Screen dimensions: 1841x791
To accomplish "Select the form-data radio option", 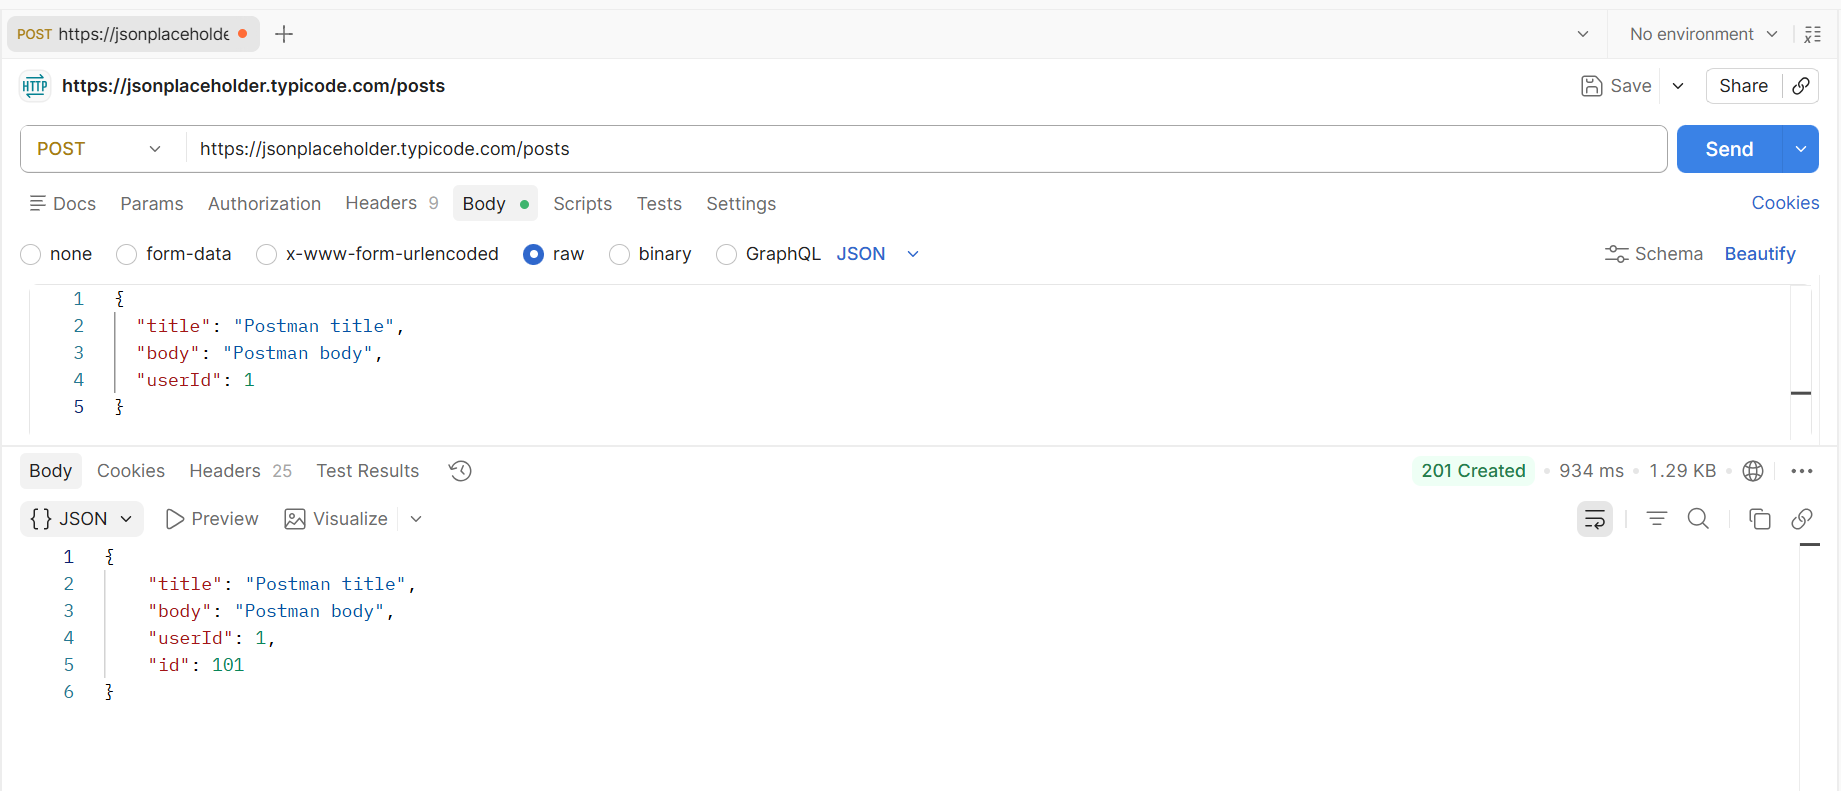I will click(x=126, y=254).
